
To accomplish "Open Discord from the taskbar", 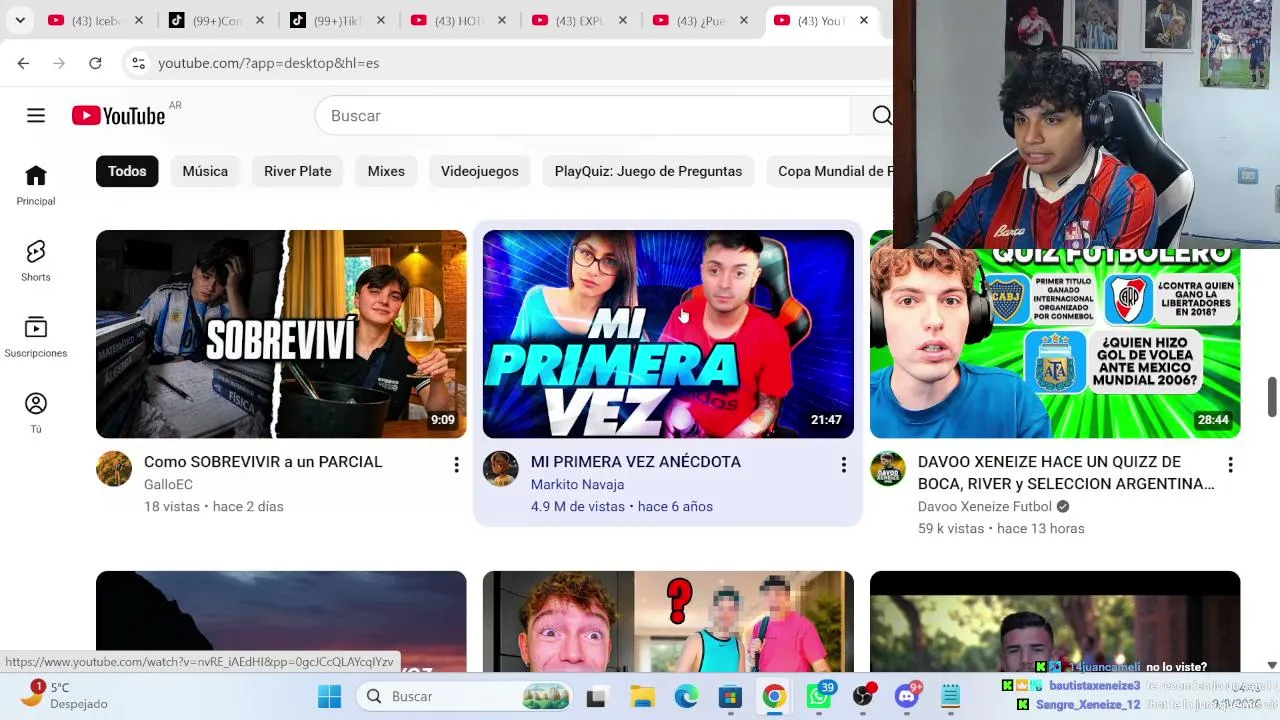I will 907,696.
